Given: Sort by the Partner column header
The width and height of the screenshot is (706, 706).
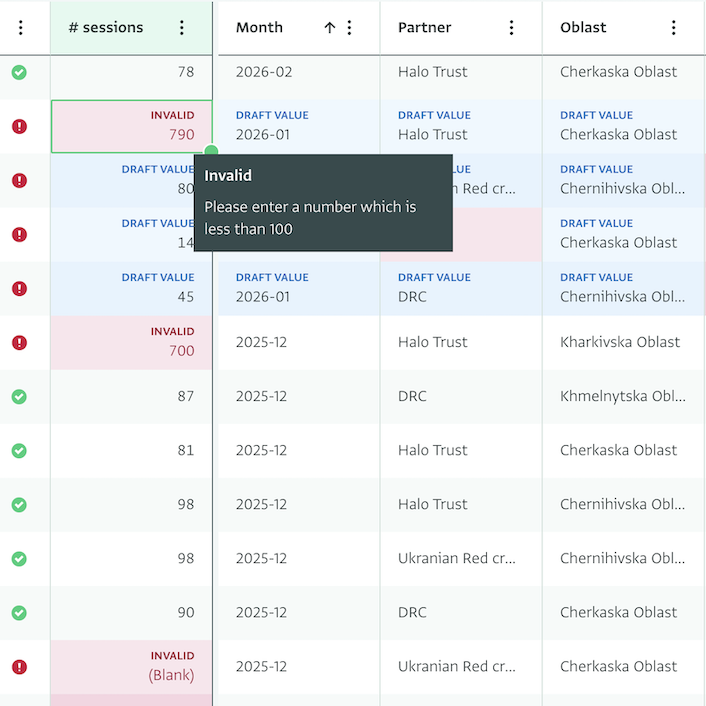Looking at the screenshot, I should [424, 27].
